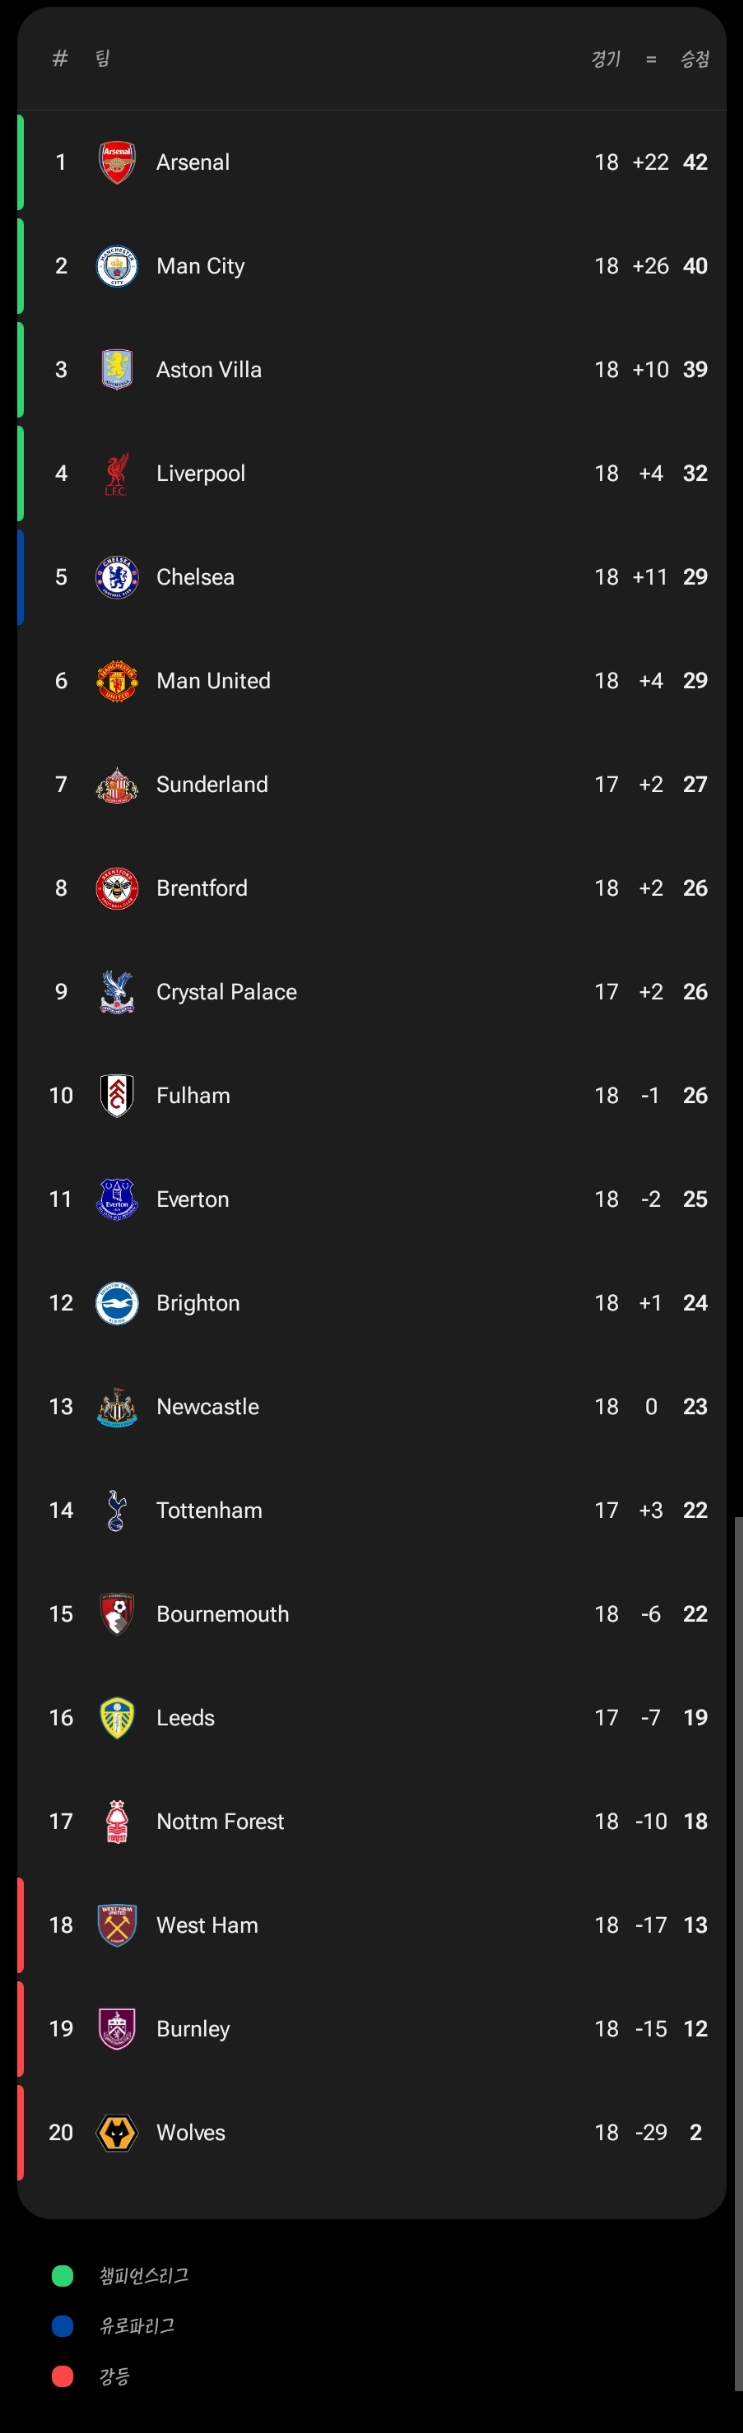Click the Man City club crest
This screenshot has width=743, height=2433.
pos(117,266)
